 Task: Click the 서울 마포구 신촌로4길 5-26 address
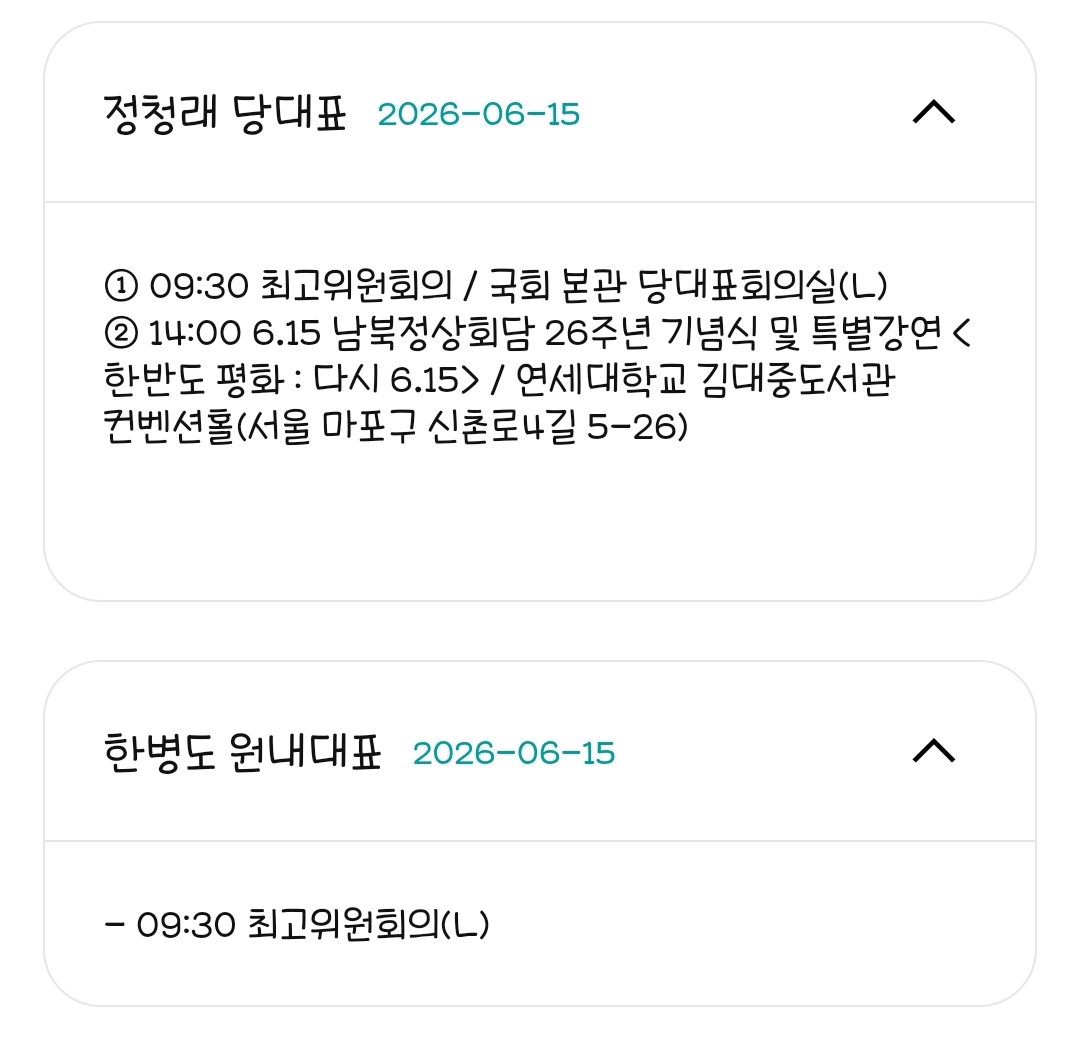(466, 427)
